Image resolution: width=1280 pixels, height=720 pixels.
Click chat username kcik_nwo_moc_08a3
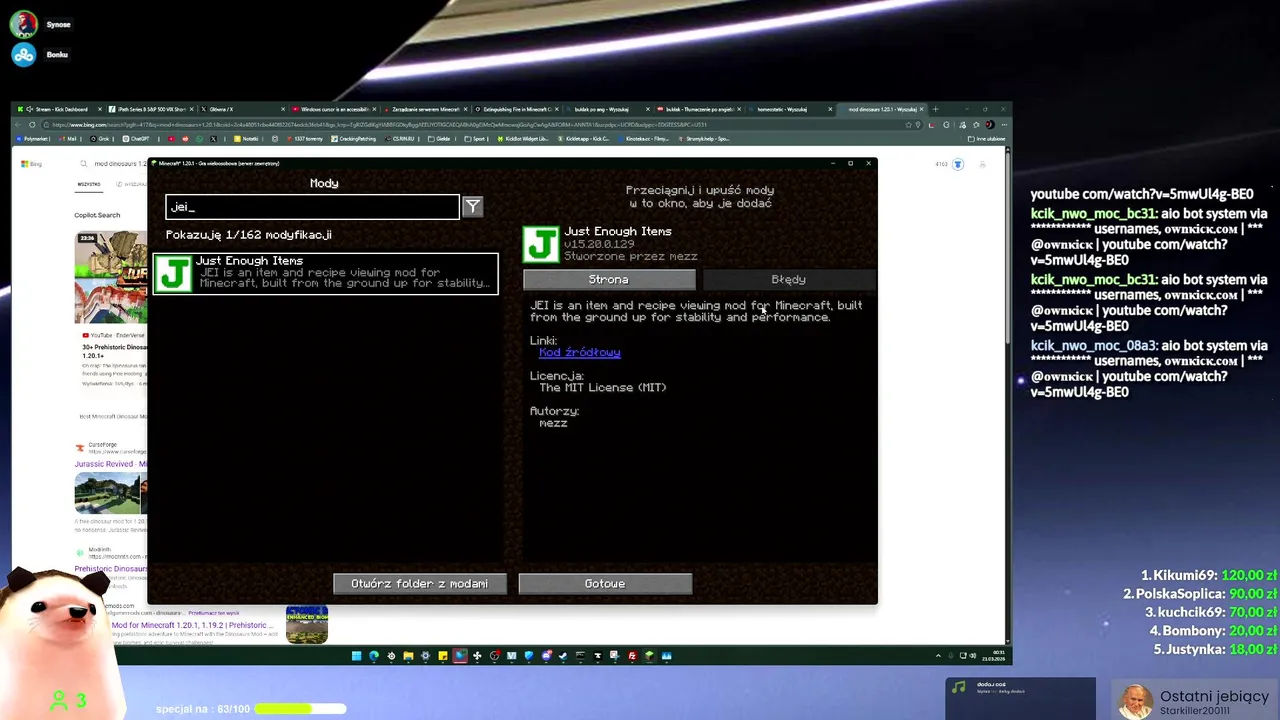pos(1094,346)
